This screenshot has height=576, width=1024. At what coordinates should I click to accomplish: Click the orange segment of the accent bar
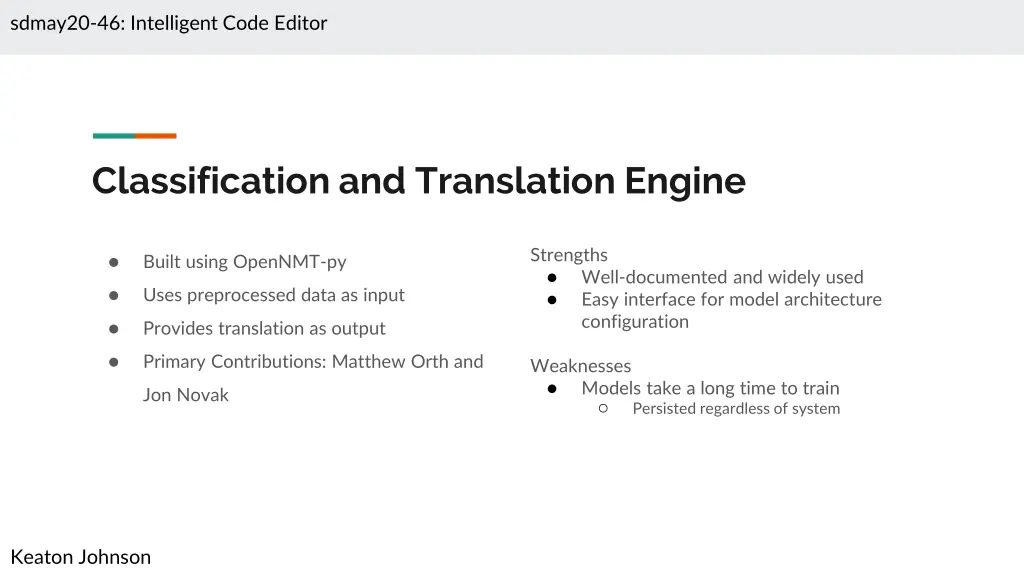[x=156, y=136]
